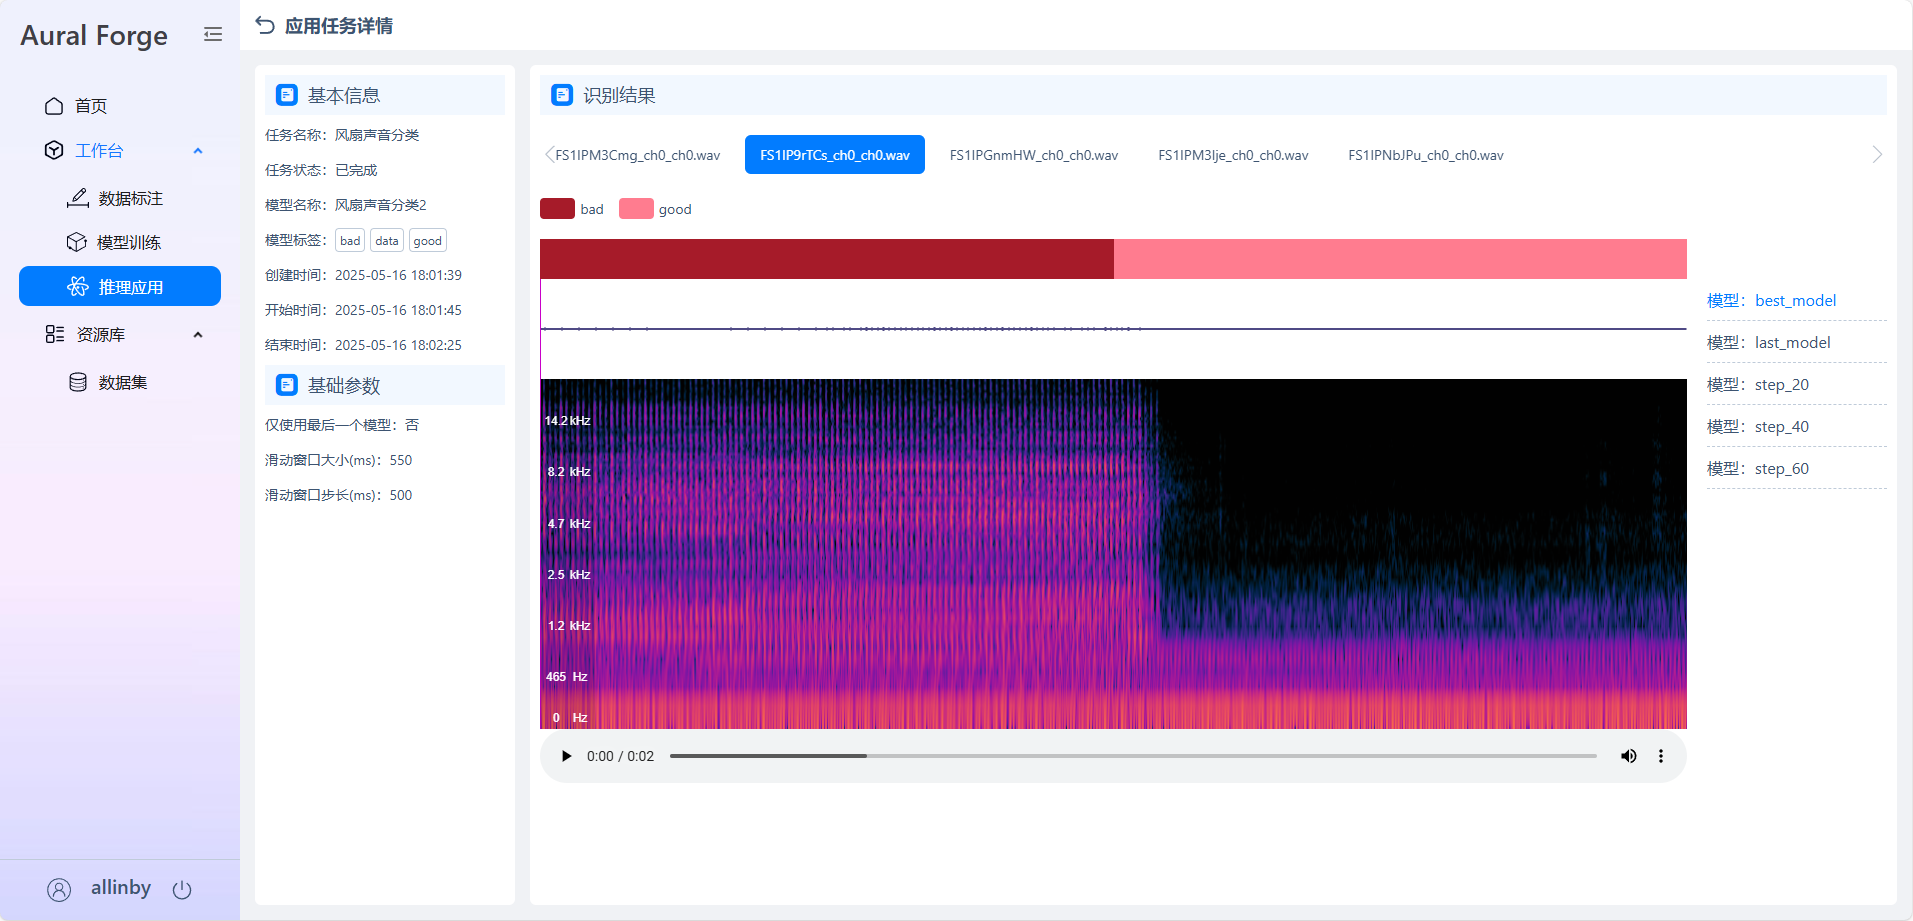Click the audio progress seek bar
Viewport: 1913px width, 921px height.
tap(1133, 756)
